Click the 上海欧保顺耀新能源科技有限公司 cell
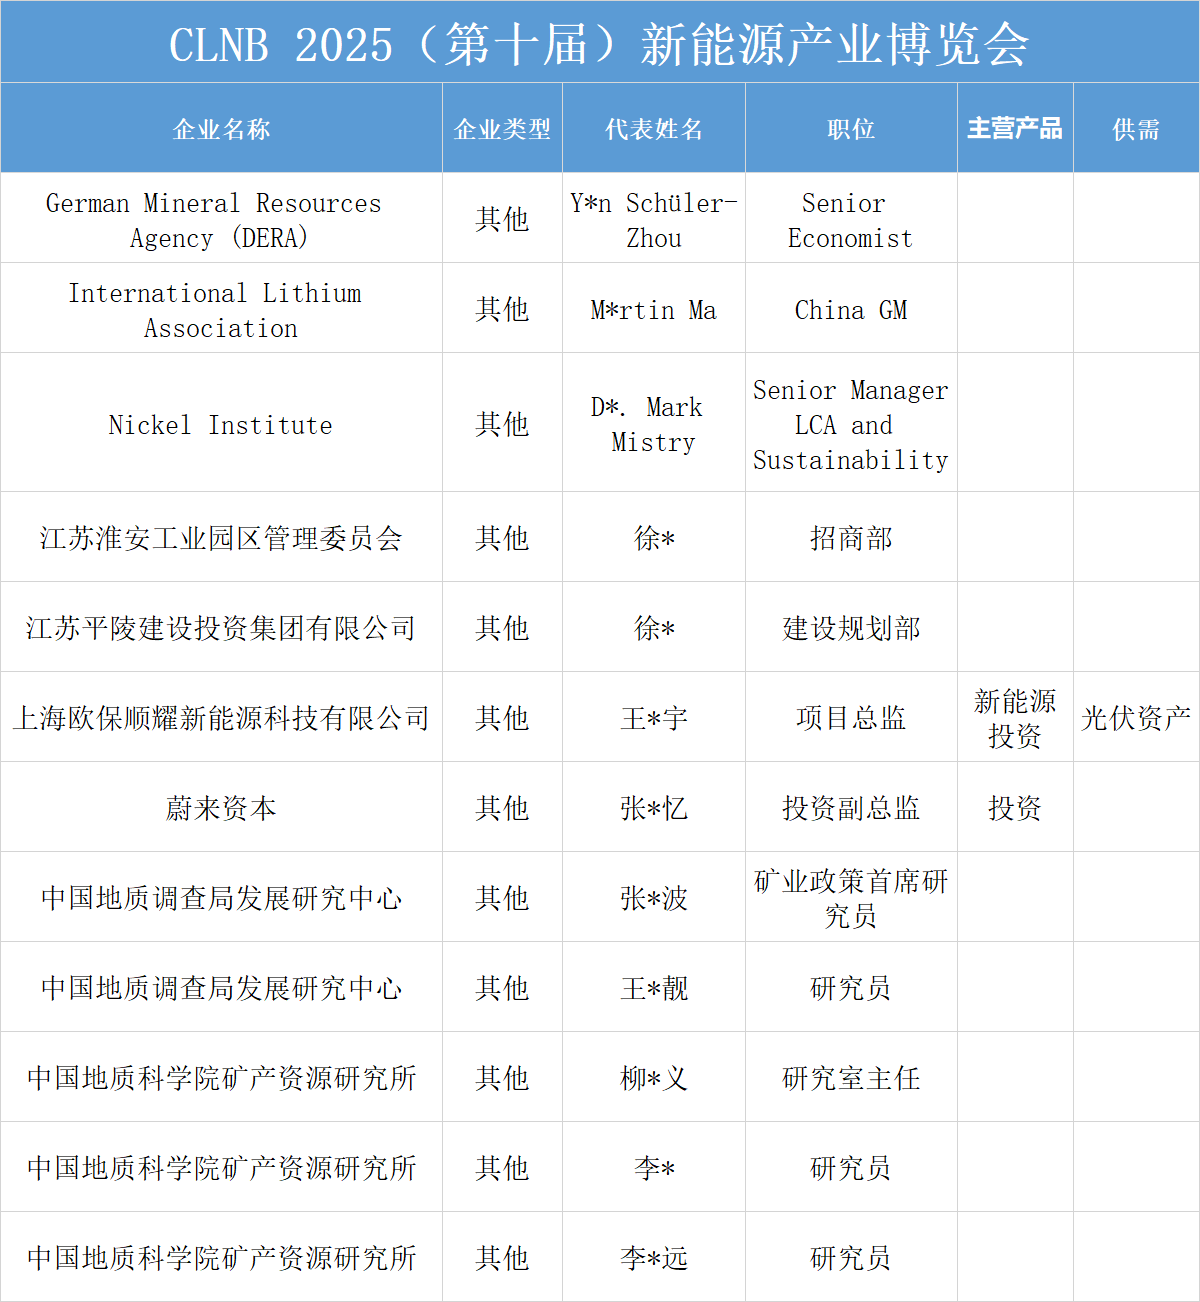 point(221,718)
